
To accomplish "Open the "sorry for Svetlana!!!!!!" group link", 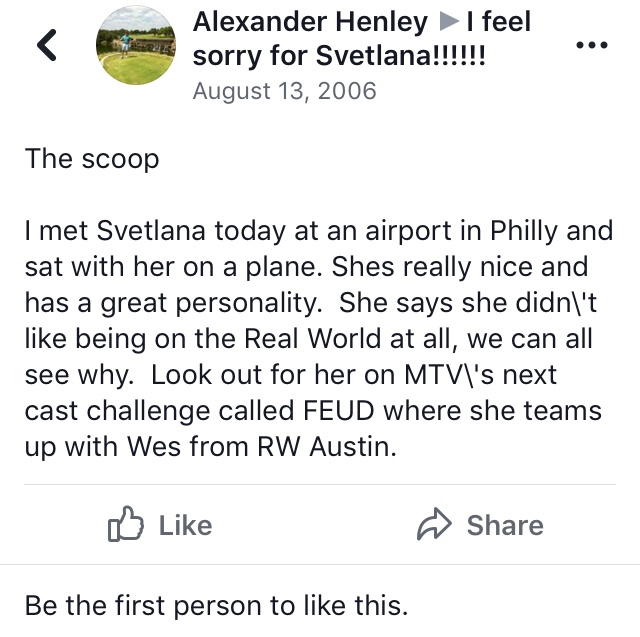I will coord(339,55).
